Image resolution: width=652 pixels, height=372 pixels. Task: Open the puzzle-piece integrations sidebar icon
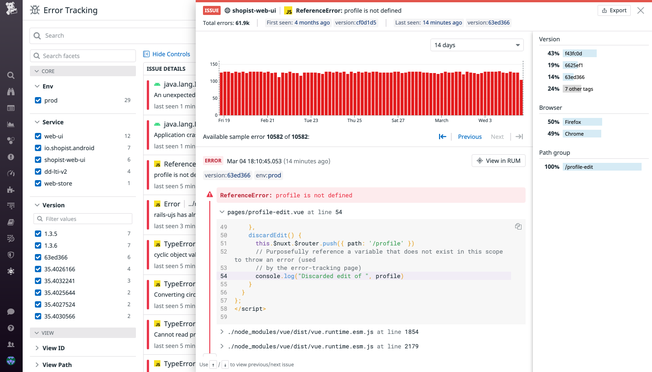tap(11, 190)
